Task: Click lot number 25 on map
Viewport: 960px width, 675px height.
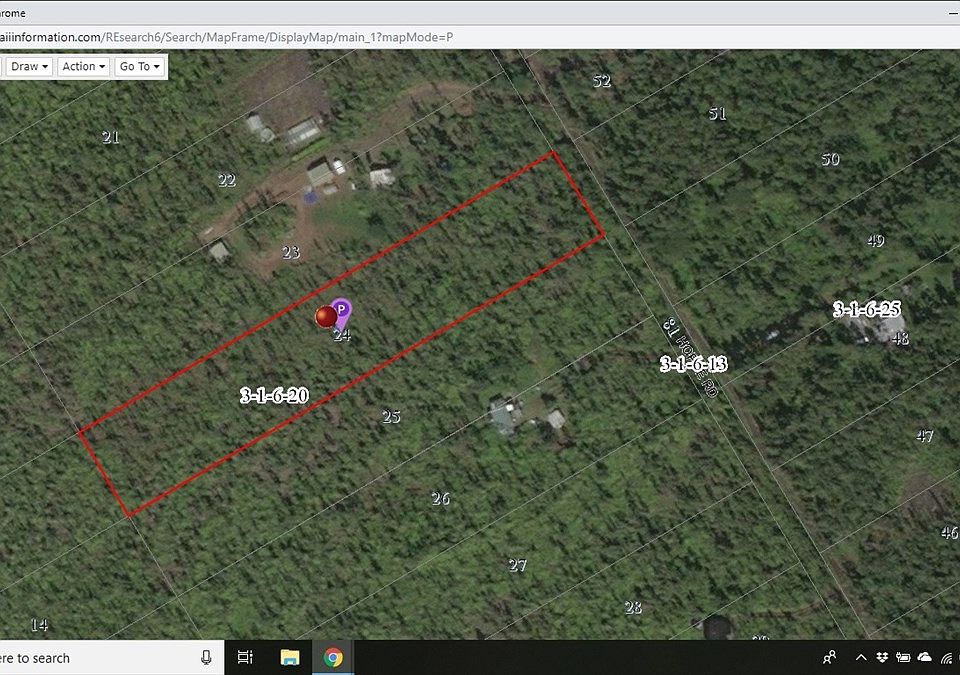Action: point(391,417)
